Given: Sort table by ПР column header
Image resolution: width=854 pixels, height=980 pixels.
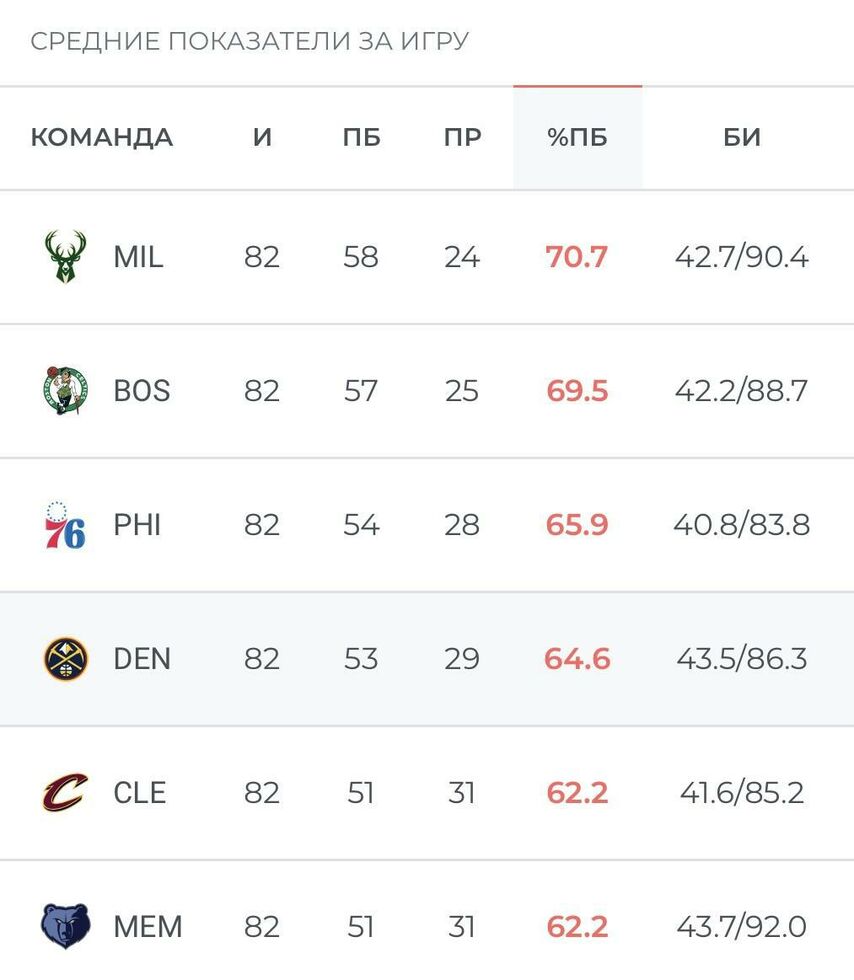Looking at the screenshot, I should coord(462,137).
